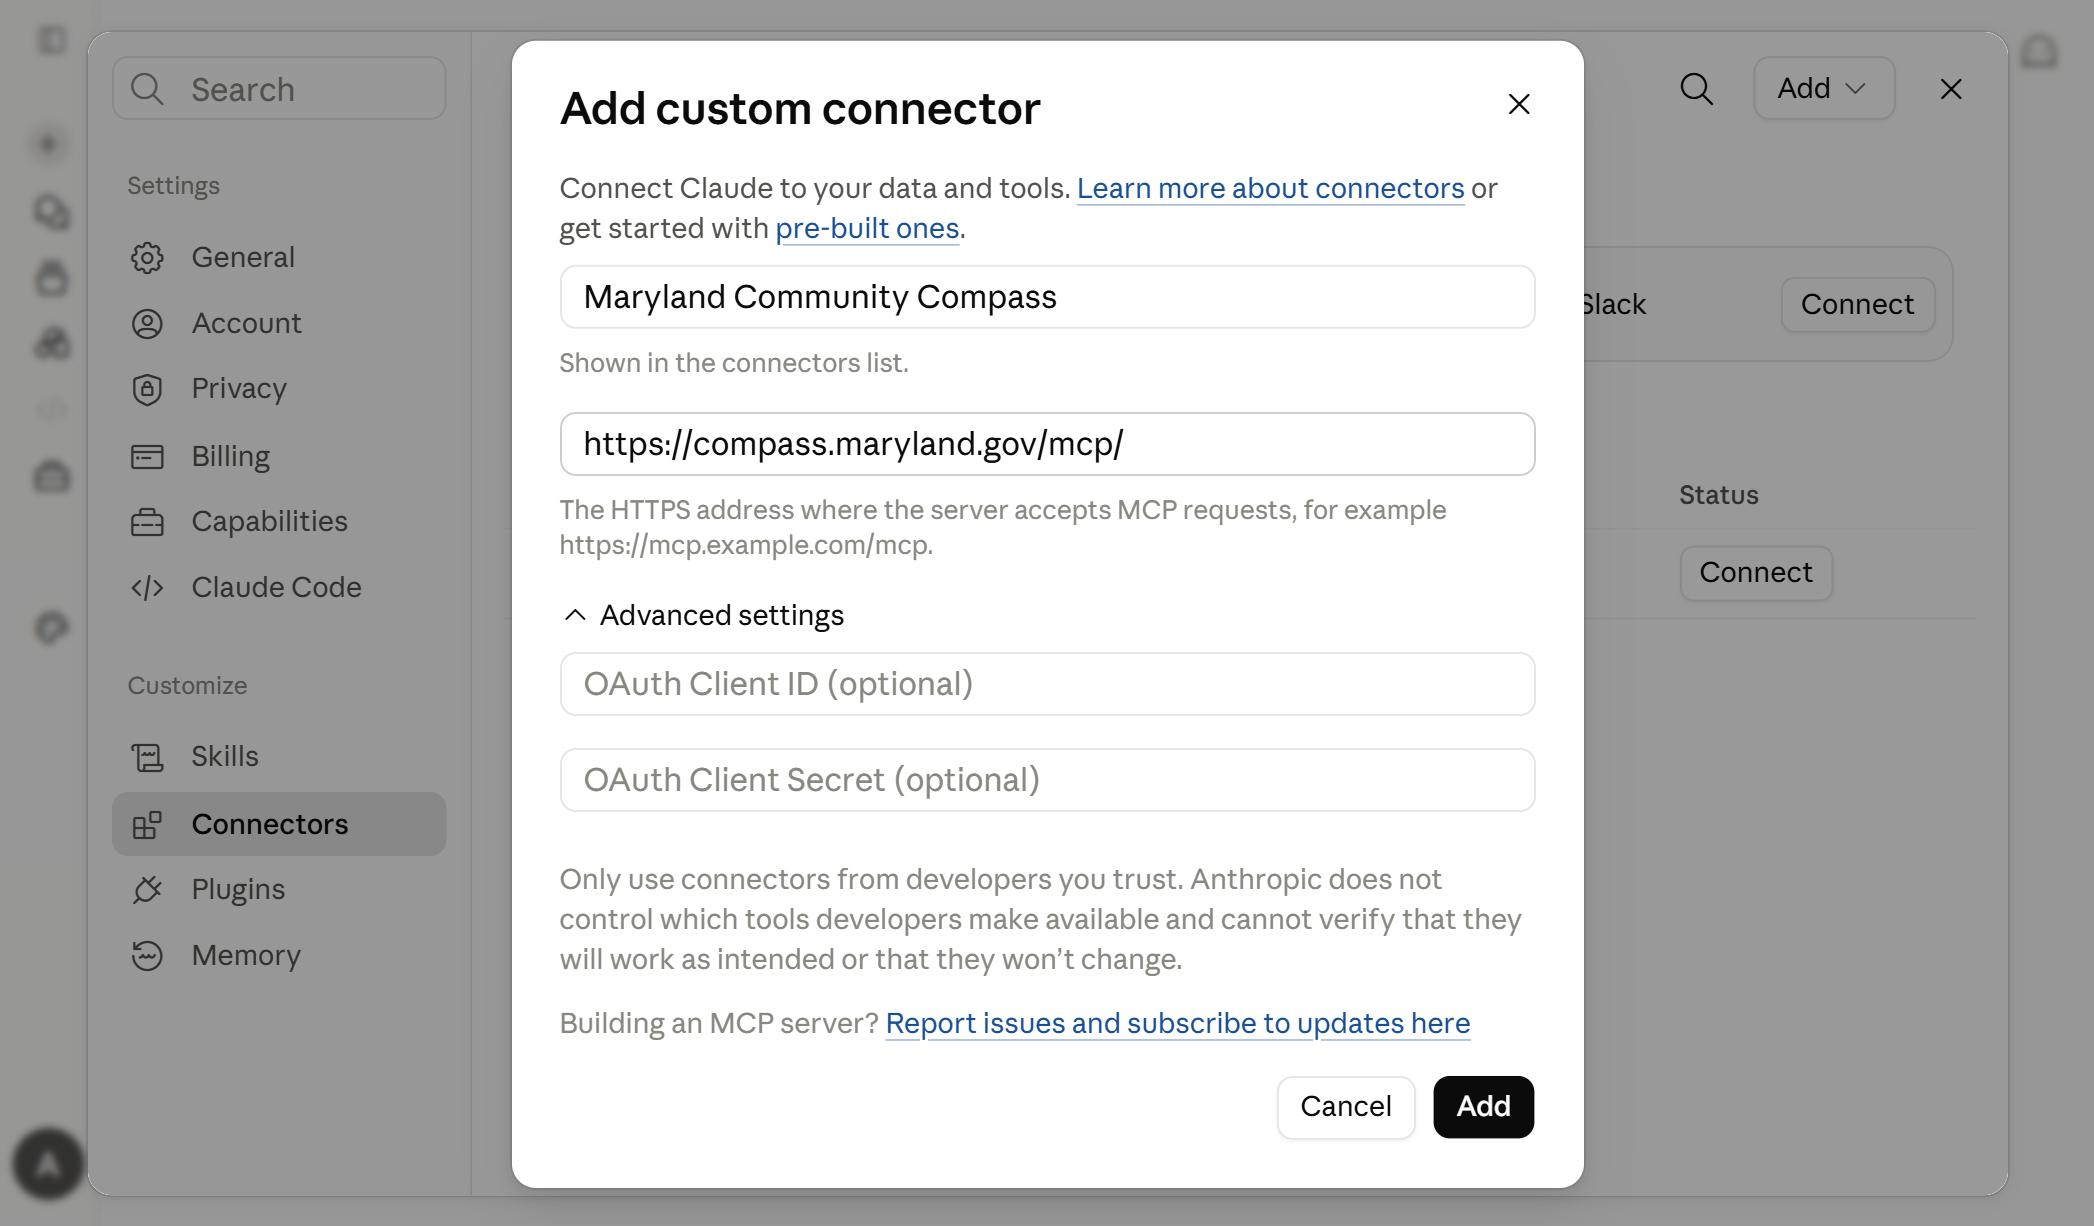Connect the Slack connector

click(x=1857, y=304)
